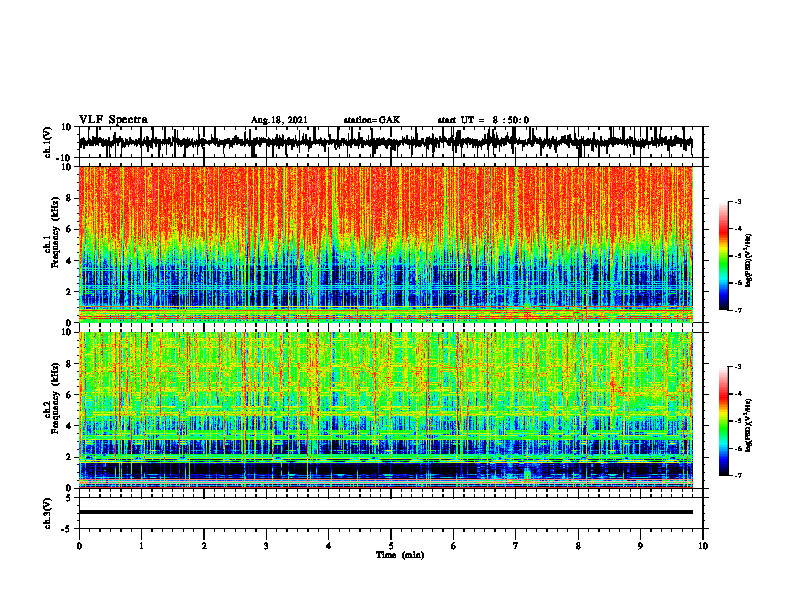
Task: Click tick label "10" on the Time axis
Action: tap(703, 546)
